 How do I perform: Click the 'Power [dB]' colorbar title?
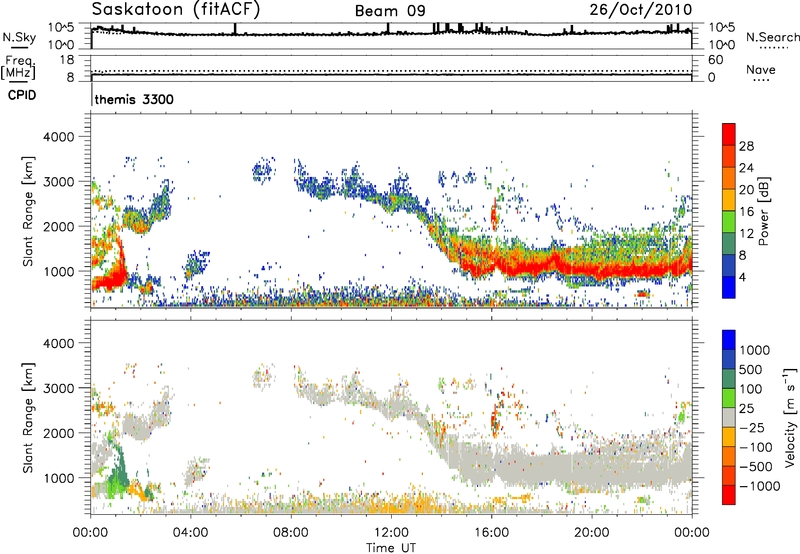[763, 211]
